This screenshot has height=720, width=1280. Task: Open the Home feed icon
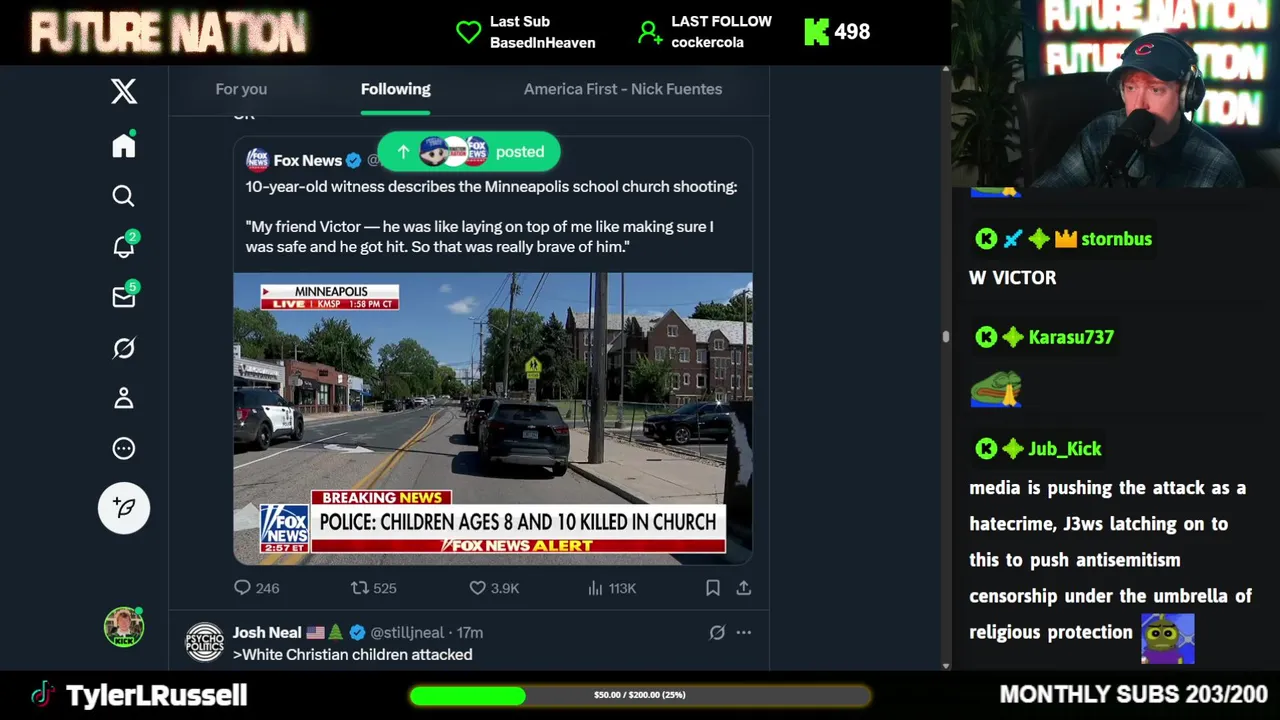124,145
